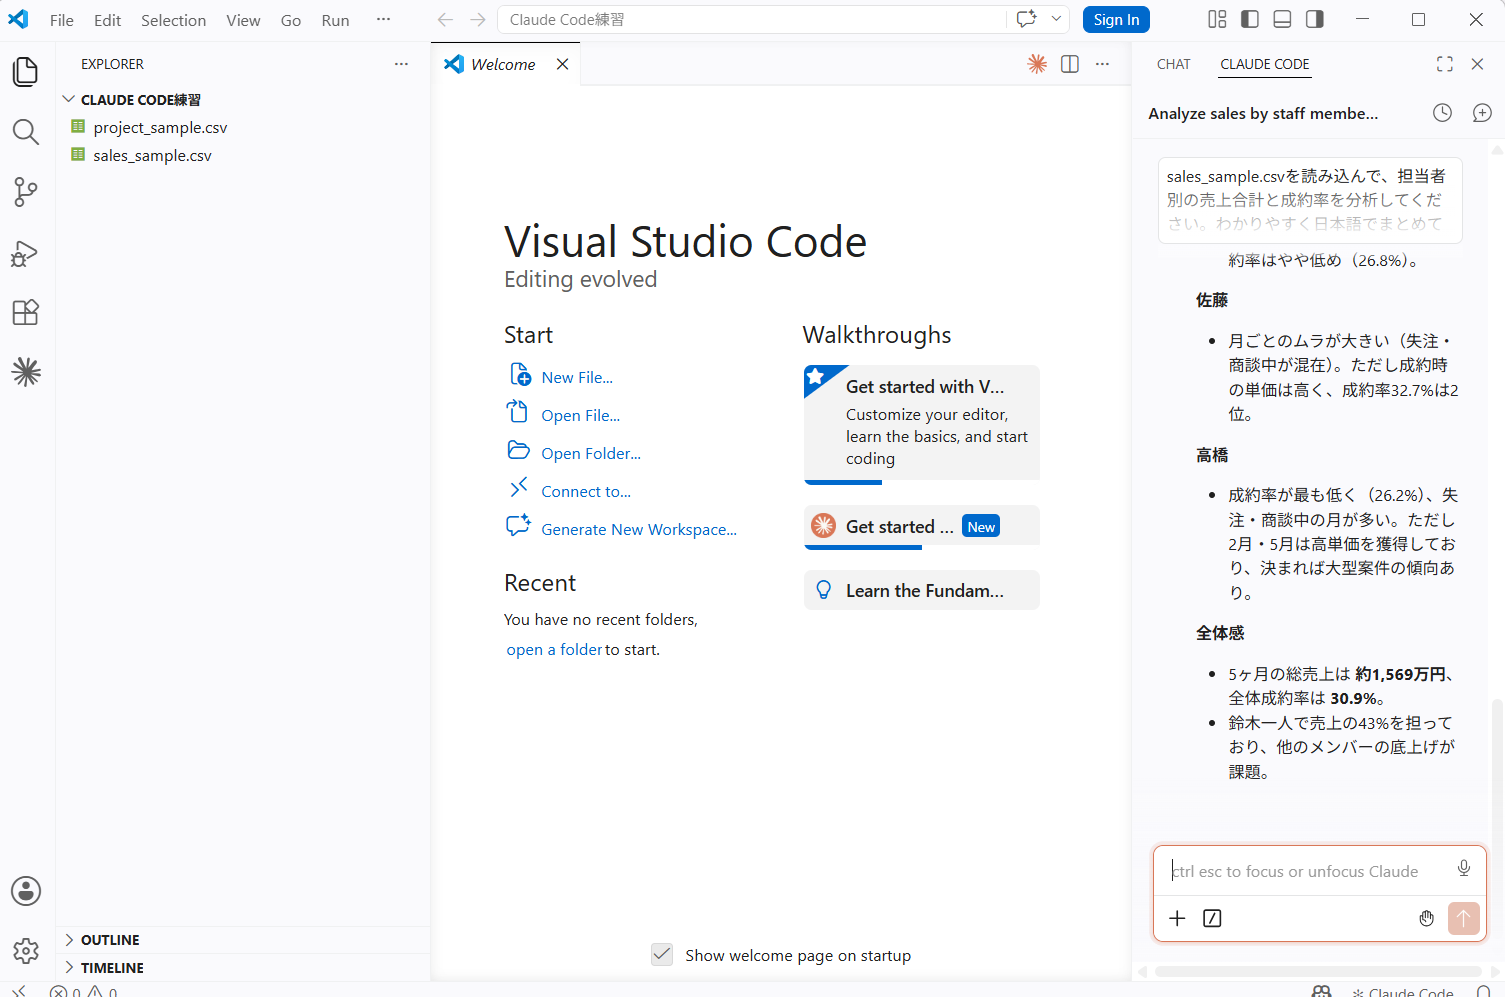Viewport: 1505px width, 997px height.
Task: Expand the OUTLINE section
Action: 243,940
